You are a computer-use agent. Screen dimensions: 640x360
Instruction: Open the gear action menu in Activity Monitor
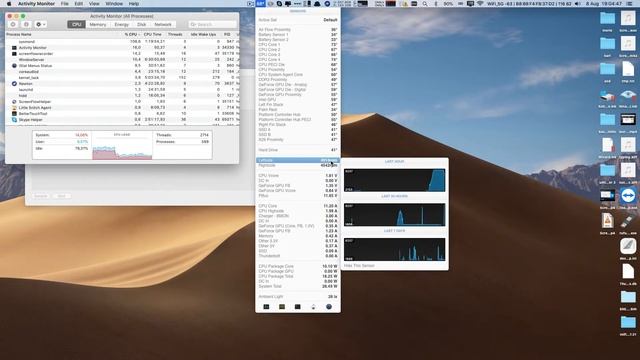pyautogui.click(x=40, y=24)
